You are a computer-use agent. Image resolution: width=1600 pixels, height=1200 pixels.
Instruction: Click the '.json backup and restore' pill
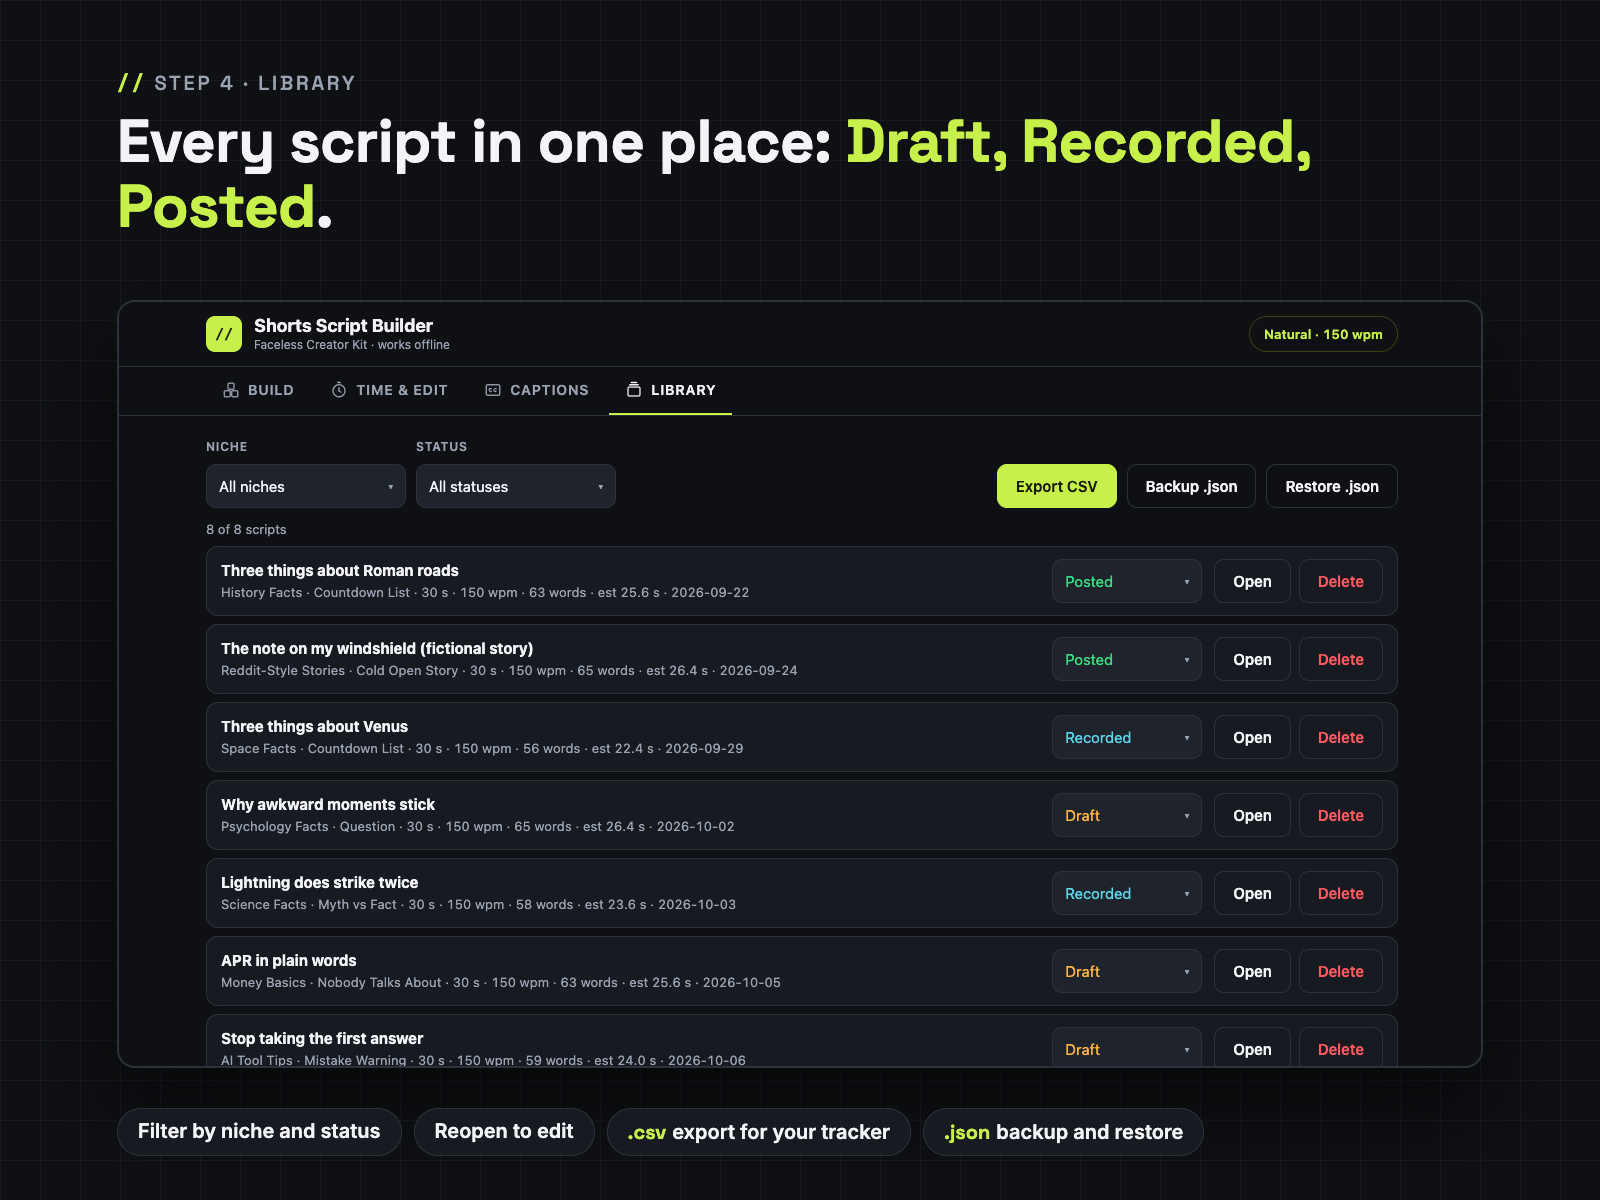point(1063,1131)
